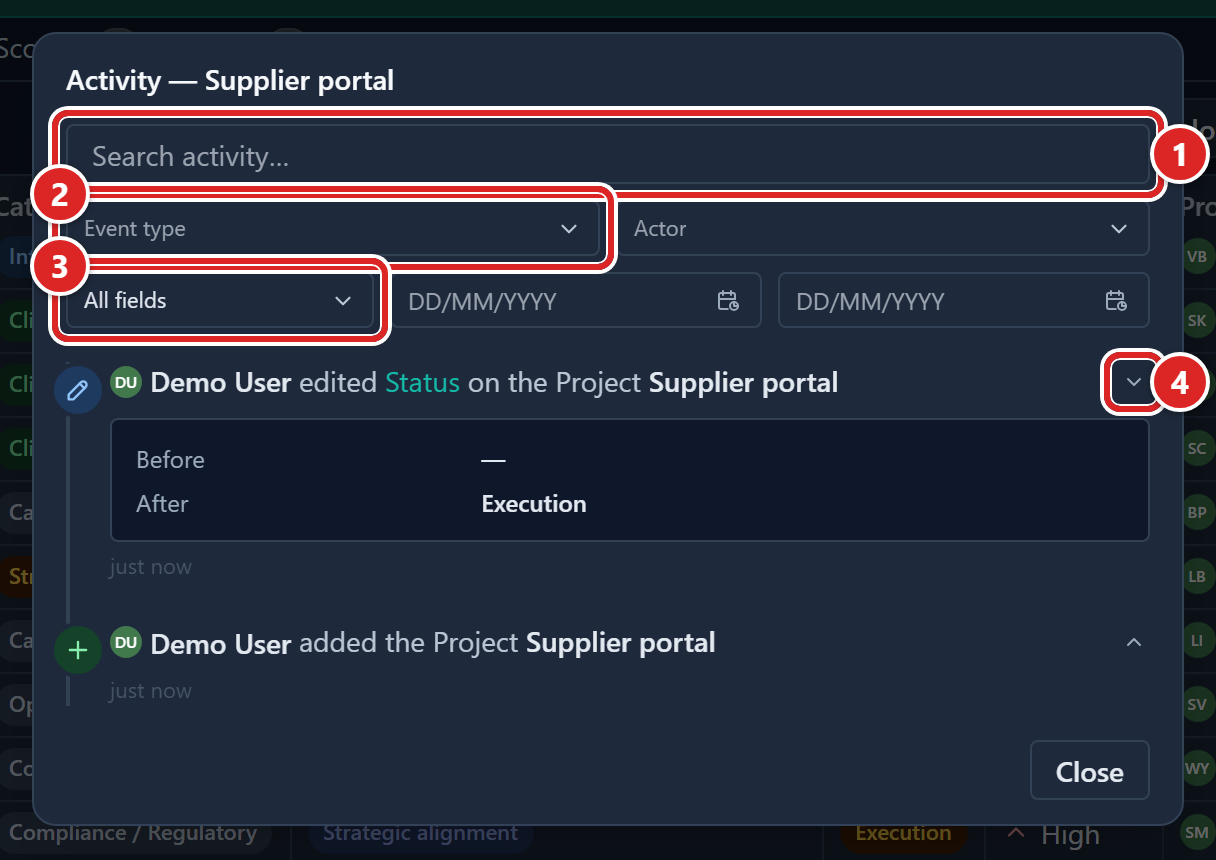Click the High priority label in background
Image resolution: width=1216 pixels, height=860 pixels.
tap(1070, 835)
